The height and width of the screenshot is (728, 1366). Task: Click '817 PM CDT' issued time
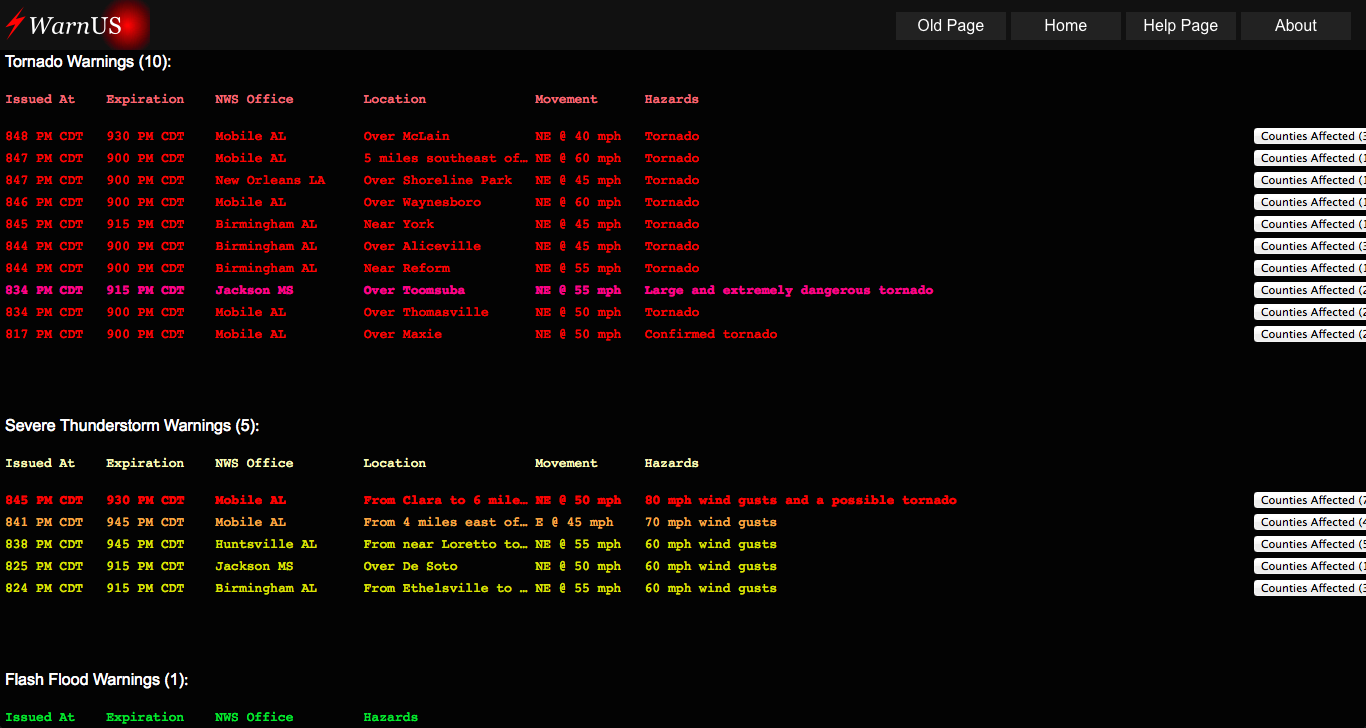click(44, 334)
